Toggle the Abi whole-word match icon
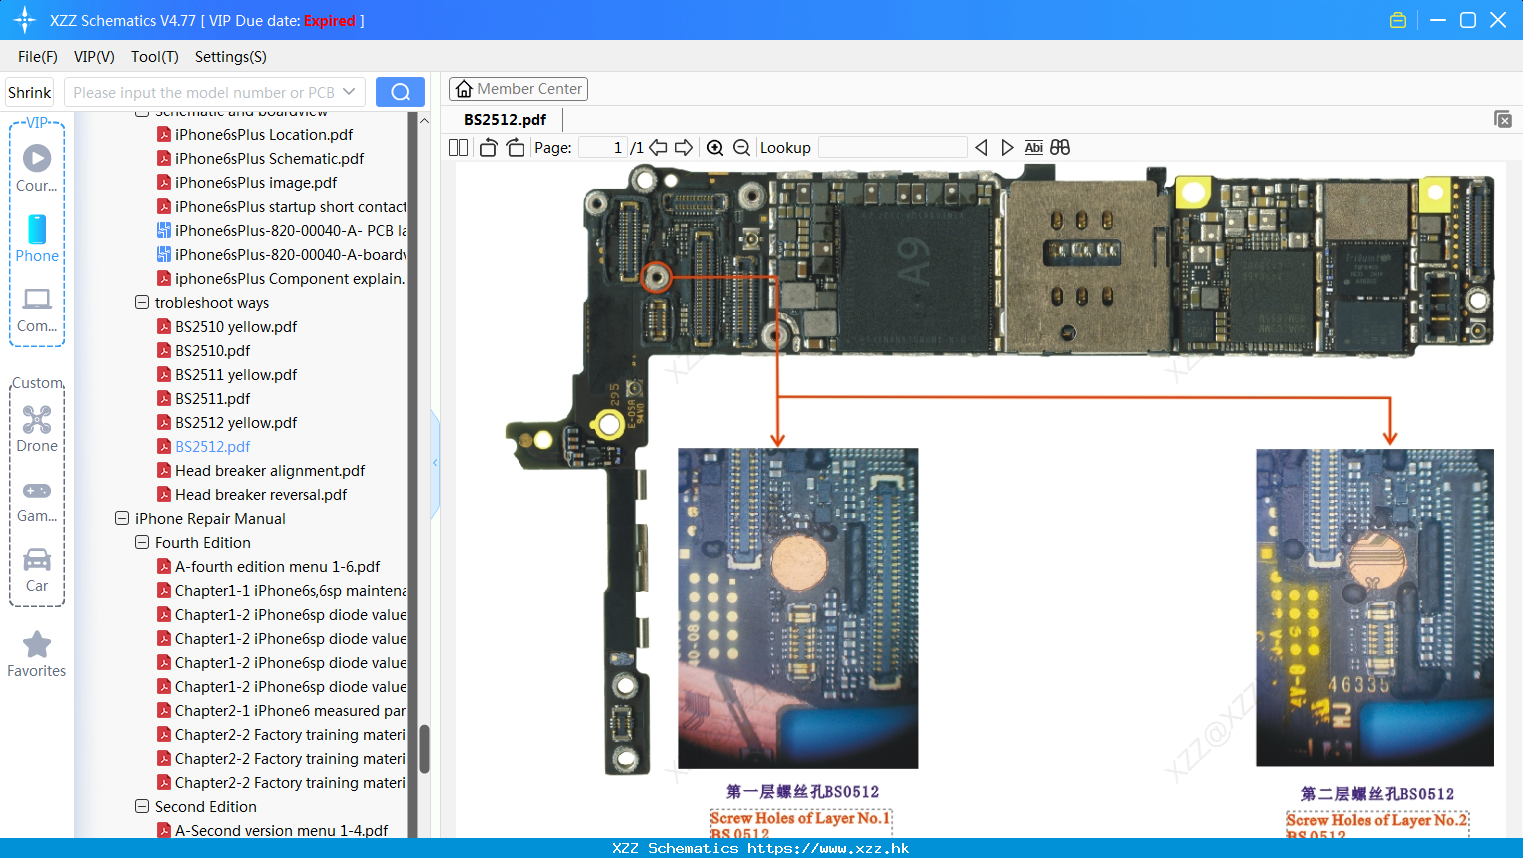 (x=1034, y=148)
